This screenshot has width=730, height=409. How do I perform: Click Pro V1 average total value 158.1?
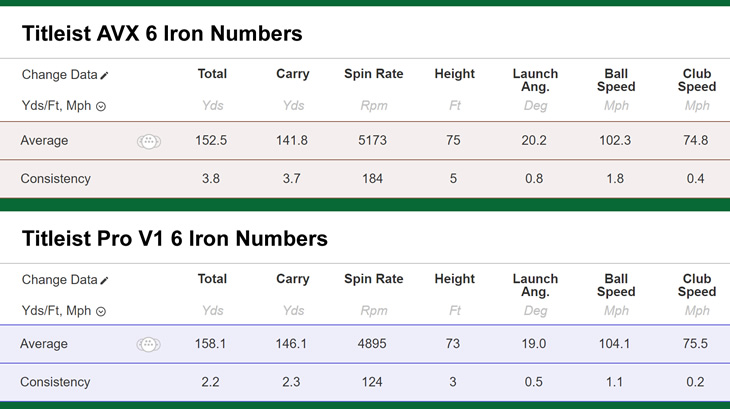tap(210, 344)
